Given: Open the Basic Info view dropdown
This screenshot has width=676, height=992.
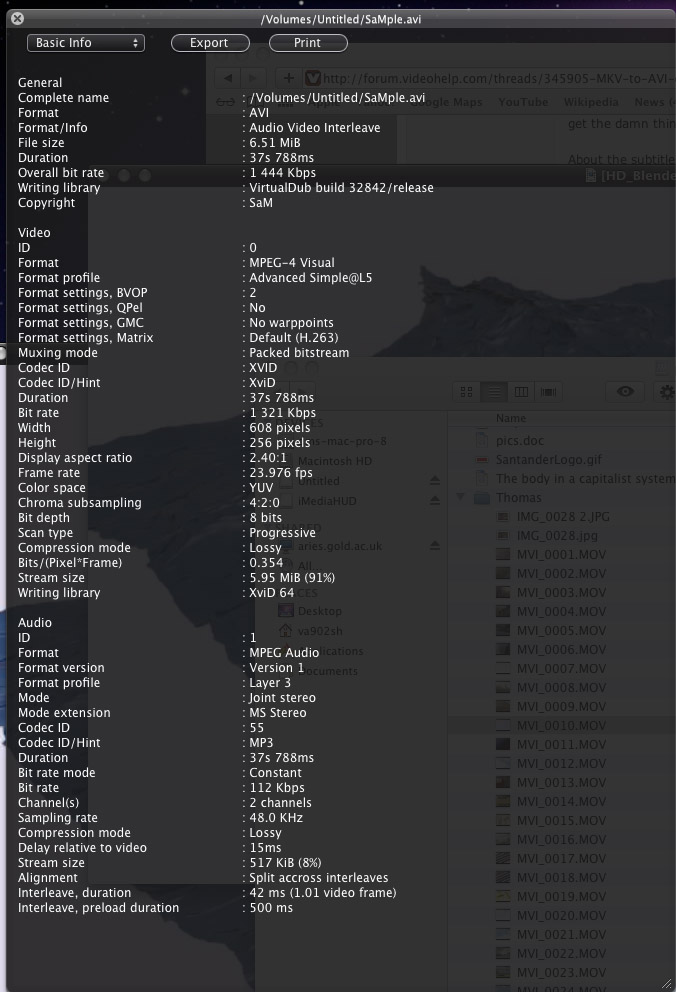Looking at the screenshot, I should [86, 43].
